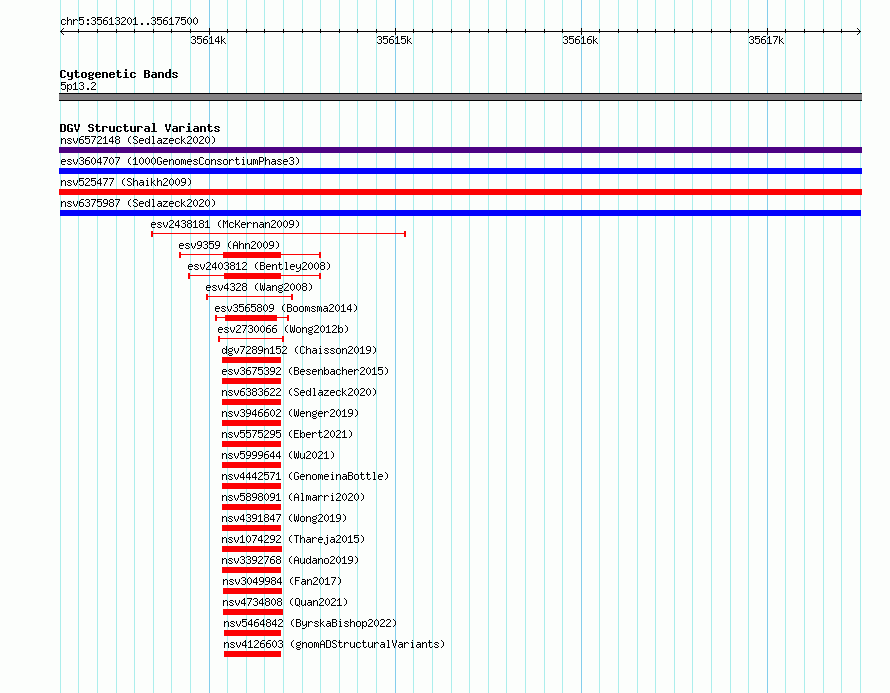This screenshot has height=693, width=890.
Task: Click the nsv1074292 (Thareja2015) variant label
Action: tap(293, 539)
